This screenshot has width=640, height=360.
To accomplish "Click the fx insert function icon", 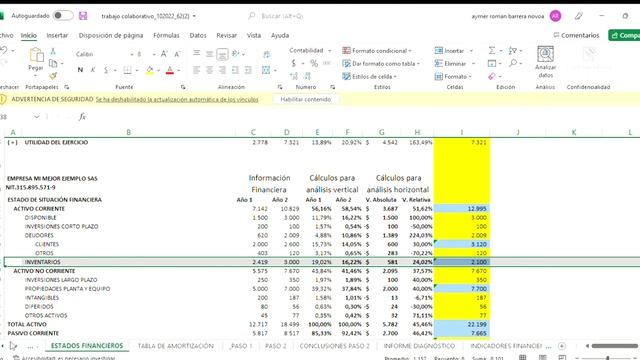I will point(82,117).
